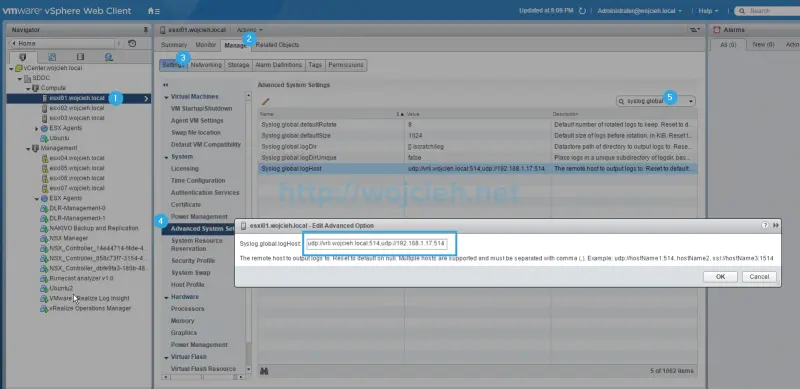Refresh the client via the refresh icon
This screenshot has width=800, height=389.
coord(583,11)
